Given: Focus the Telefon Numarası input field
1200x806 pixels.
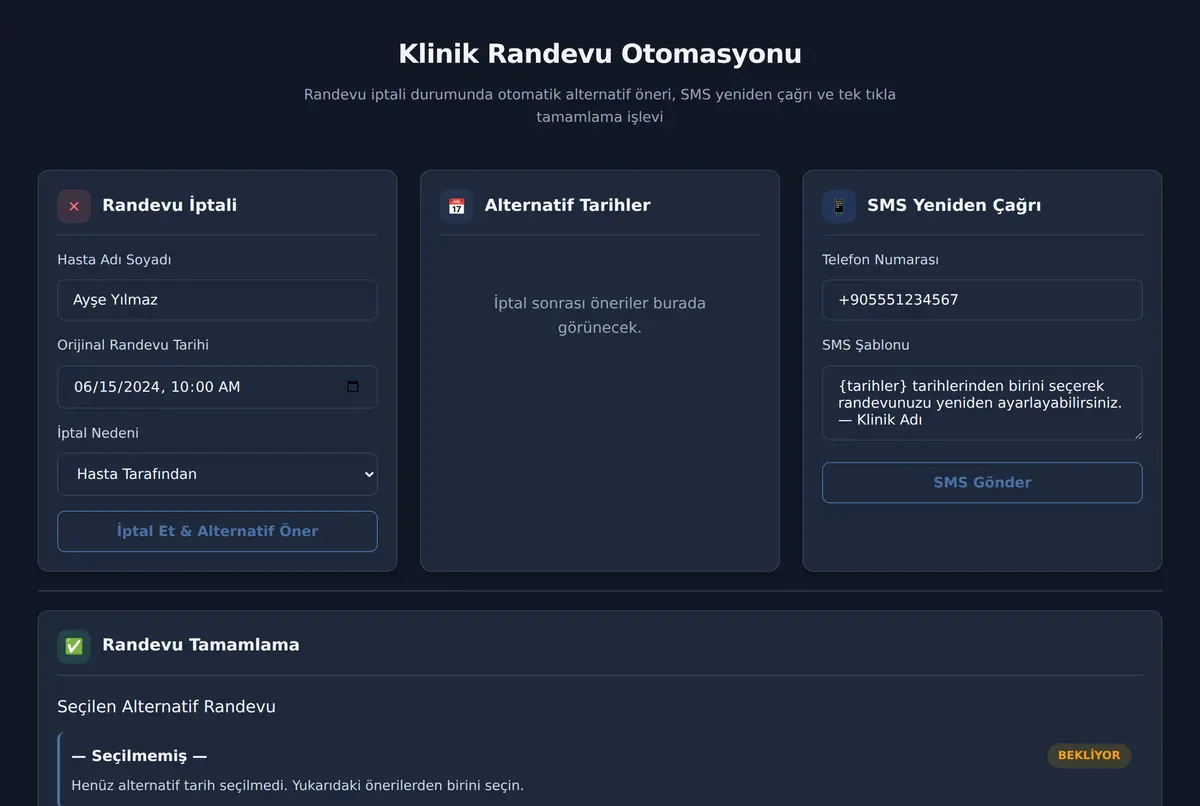Looking at the screenshot, I should 982,300.
